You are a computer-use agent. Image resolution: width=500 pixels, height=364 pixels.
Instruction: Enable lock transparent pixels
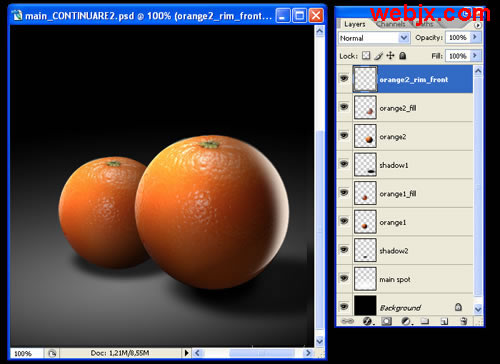[366, 55]
